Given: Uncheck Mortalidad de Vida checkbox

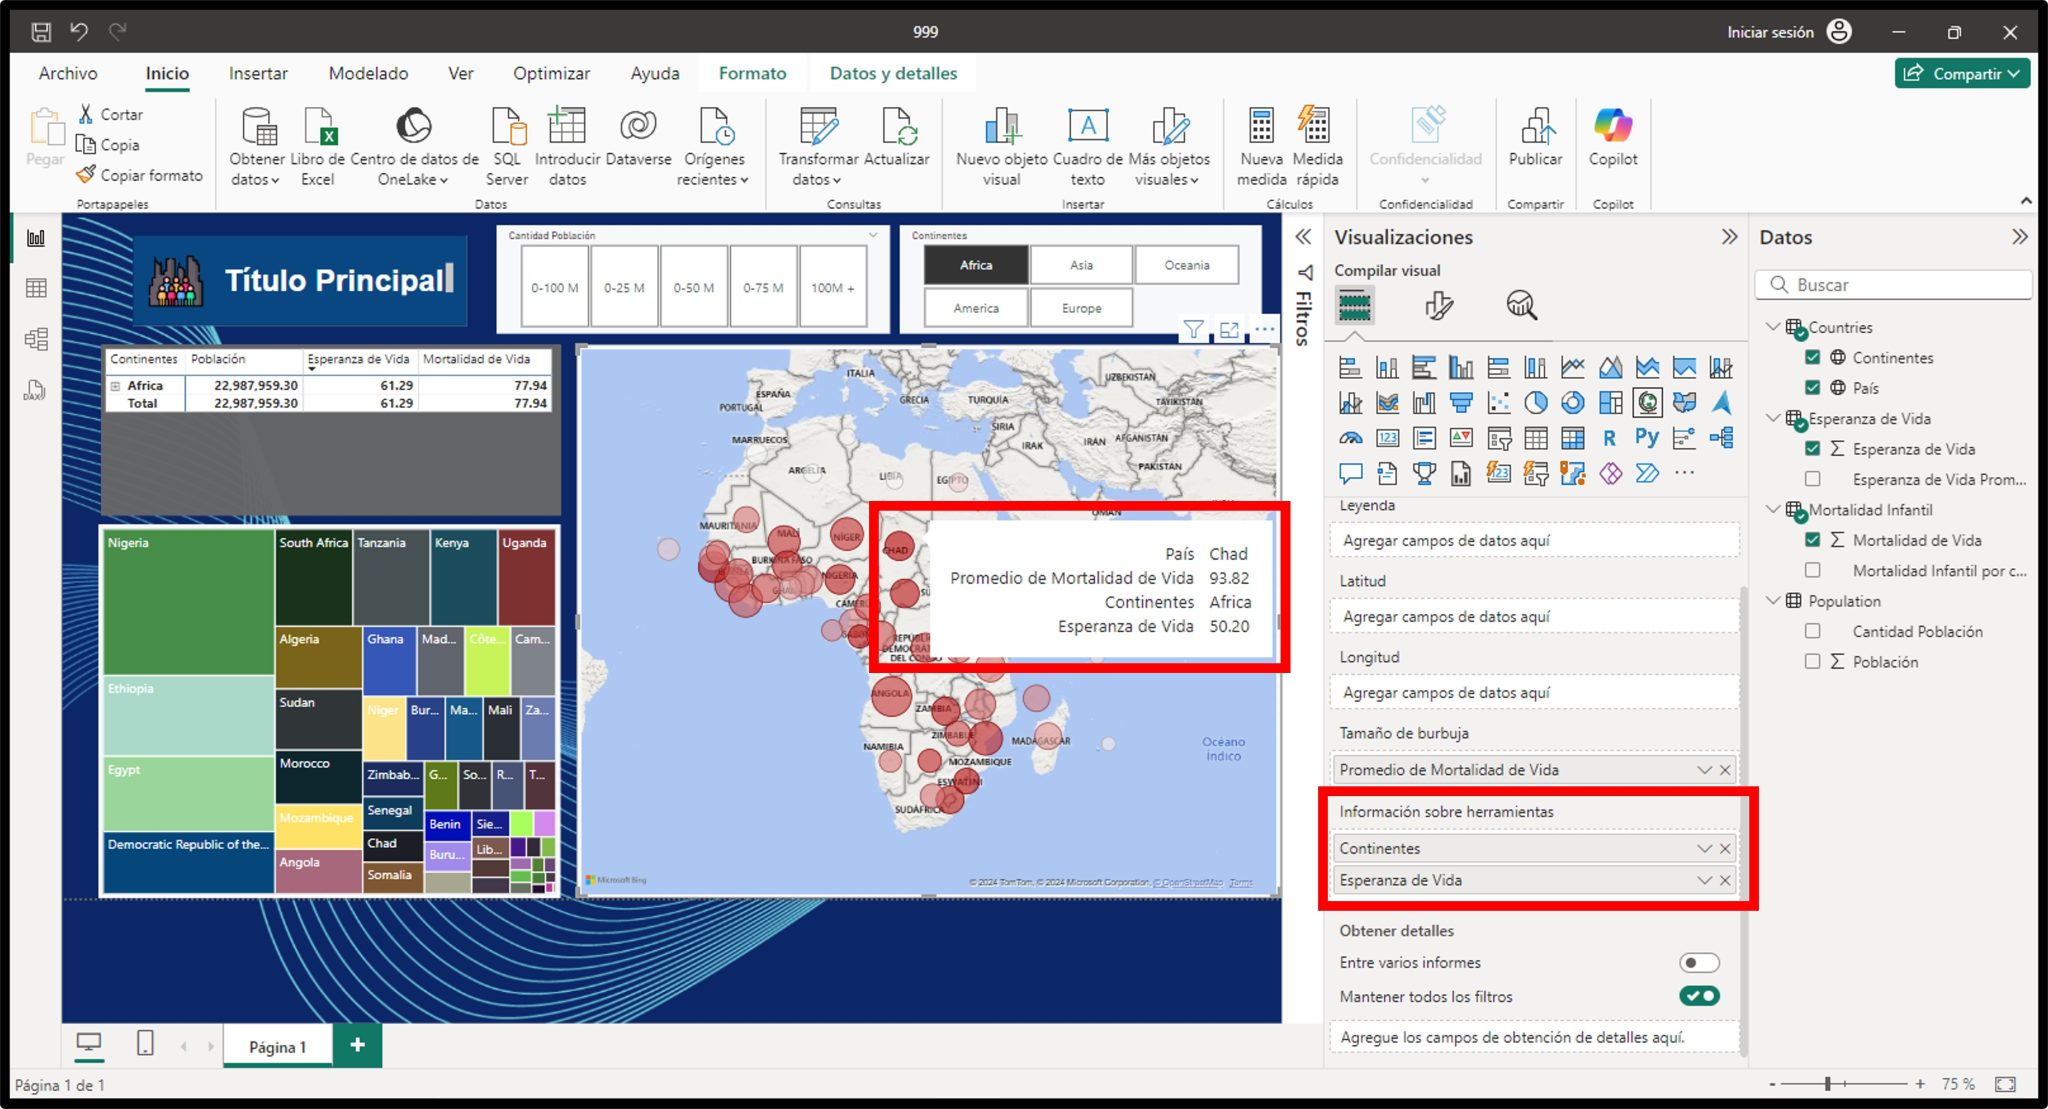Looking at the screenshot, I should click(x=1812, y=540).
